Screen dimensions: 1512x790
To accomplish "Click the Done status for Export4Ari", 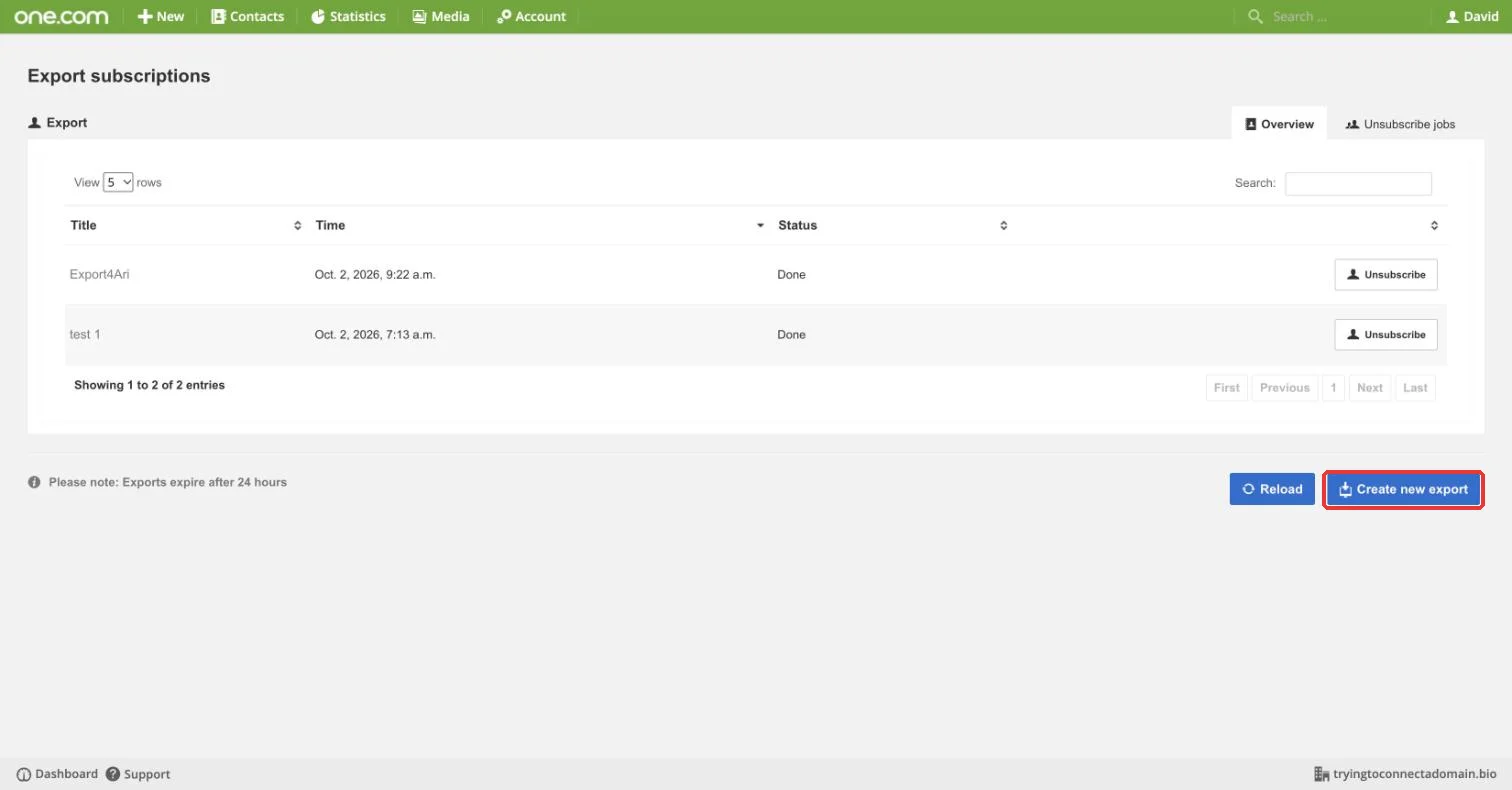I will point(791,274).
